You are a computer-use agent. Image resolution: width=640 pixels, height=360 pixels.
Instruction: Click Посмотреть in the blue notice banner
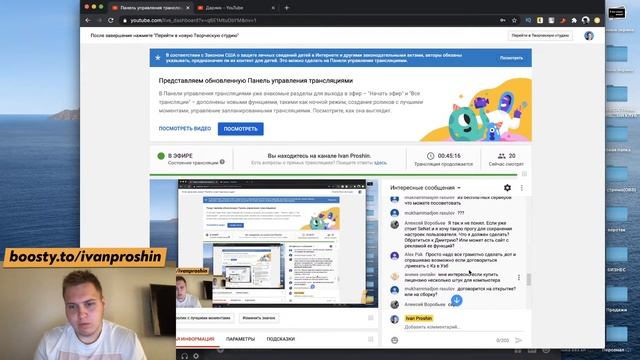511,58
